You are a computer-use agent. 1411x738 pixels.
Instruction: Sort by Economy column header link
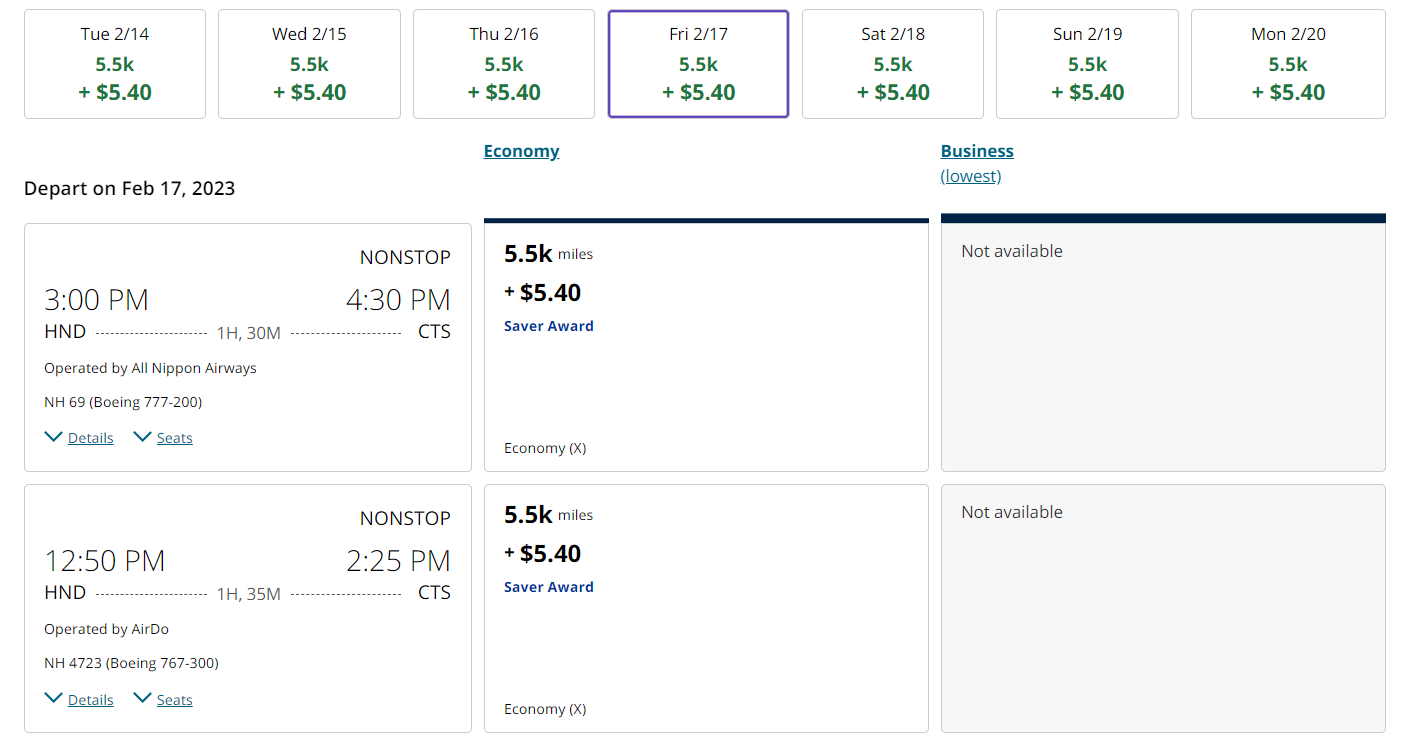[521, 151]
